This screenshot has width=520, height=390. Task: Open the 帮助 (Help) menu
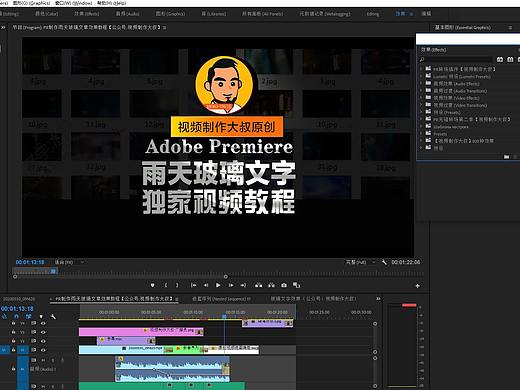point(112,3)
